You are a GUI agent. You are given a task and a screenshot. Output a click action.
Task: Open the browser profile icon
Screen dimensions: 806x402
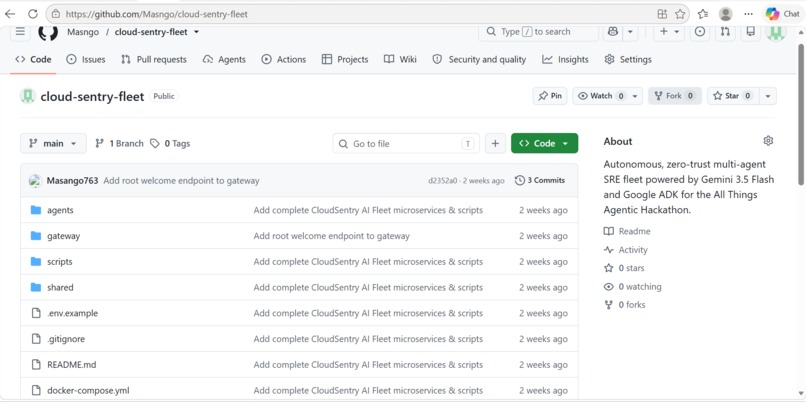[725, 14]
